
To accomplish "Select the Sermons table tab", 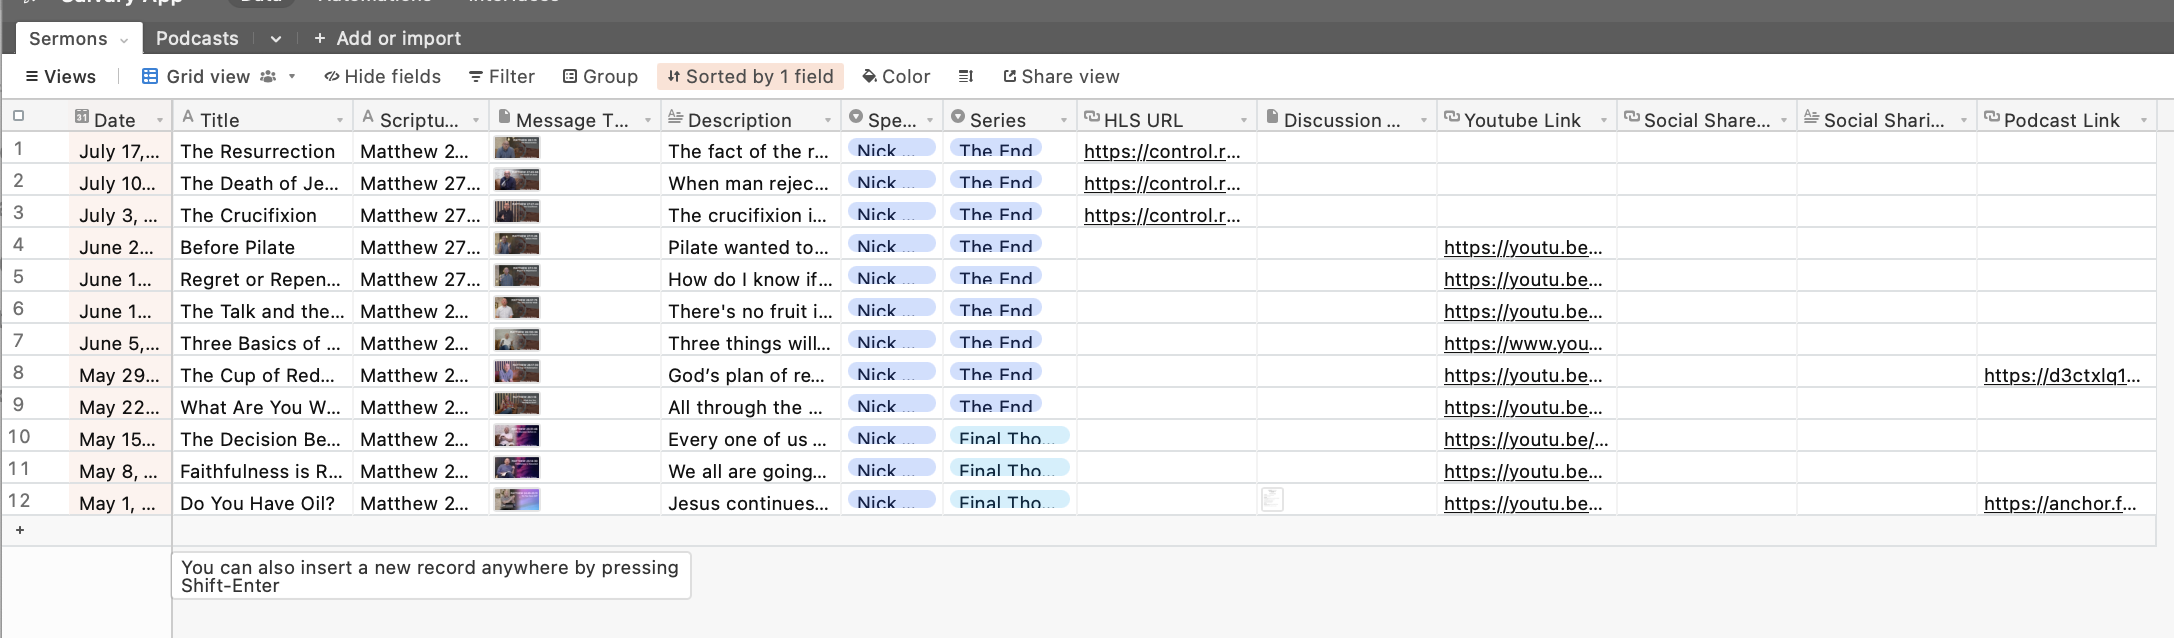I will click(68, 39).
